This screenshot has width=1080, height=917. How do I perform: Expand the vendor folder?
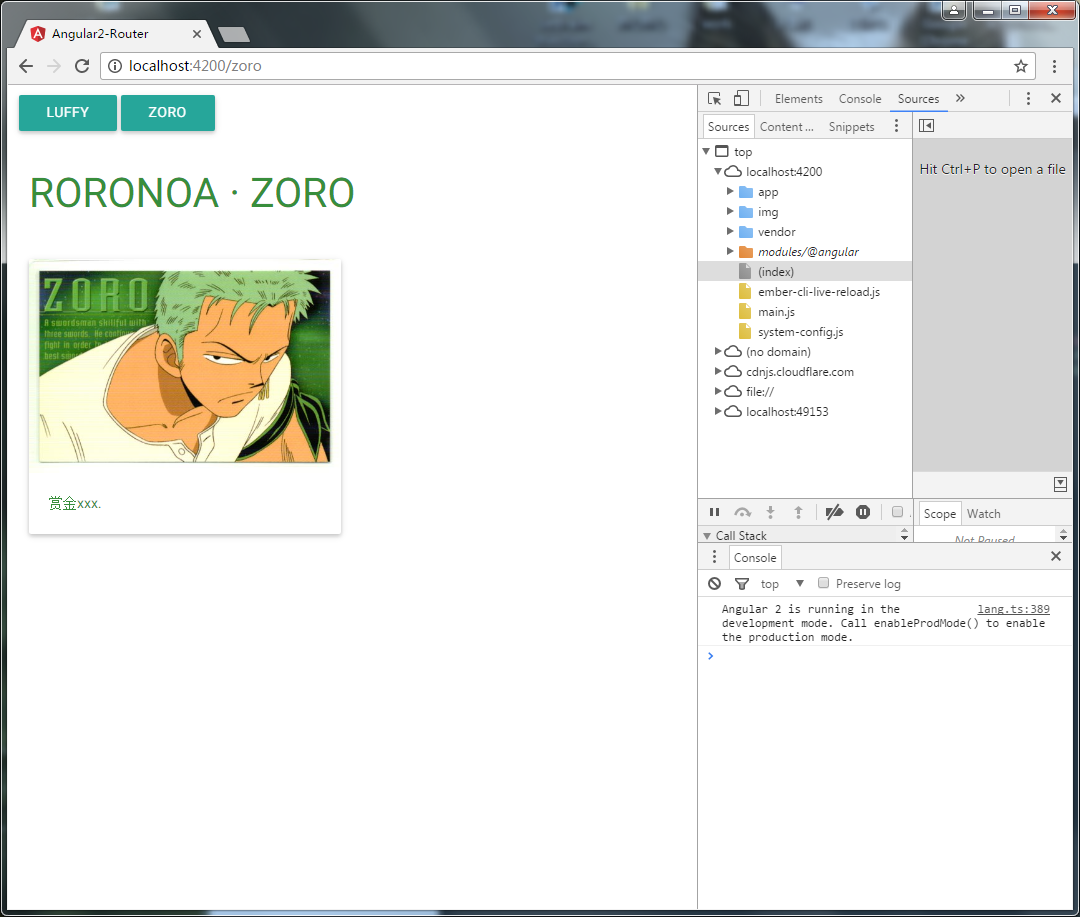[x=730, y=231]
